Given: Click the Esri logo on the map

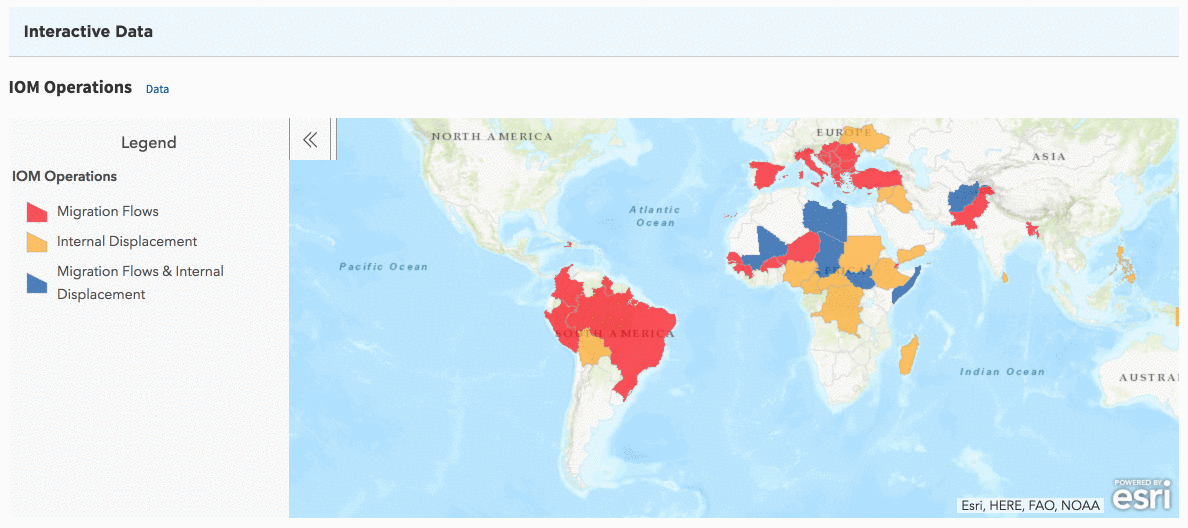Looking at the screenshot, I should 1142,496.
